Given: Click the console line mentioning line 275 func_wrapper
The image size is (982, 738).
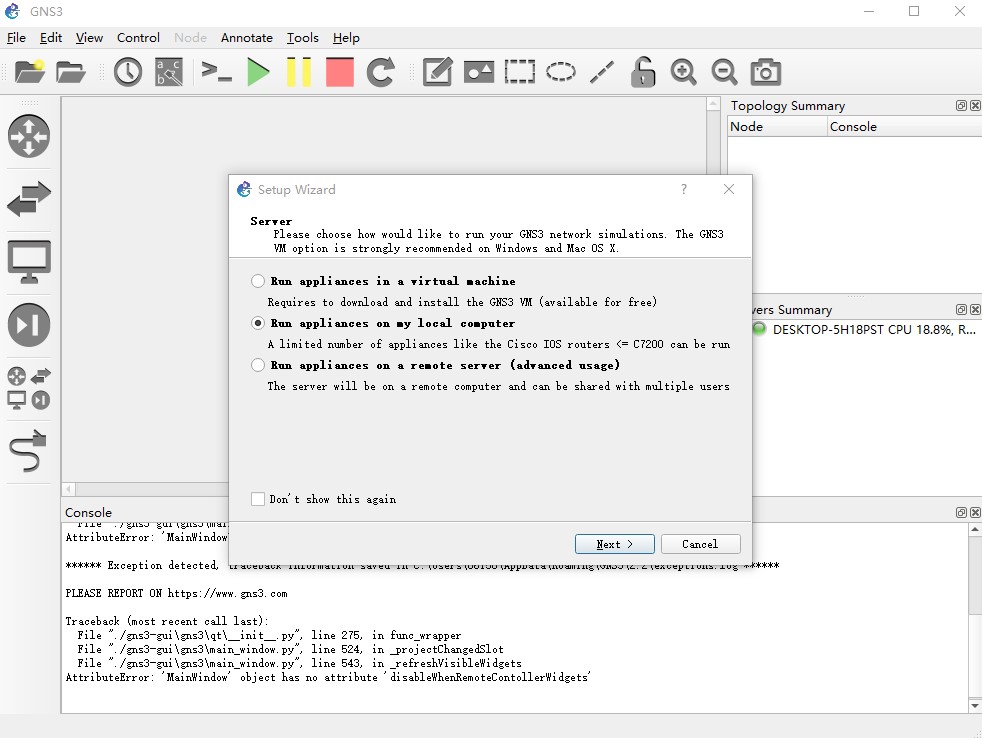Looking at the screenshot, I should [x=269, y=635].
